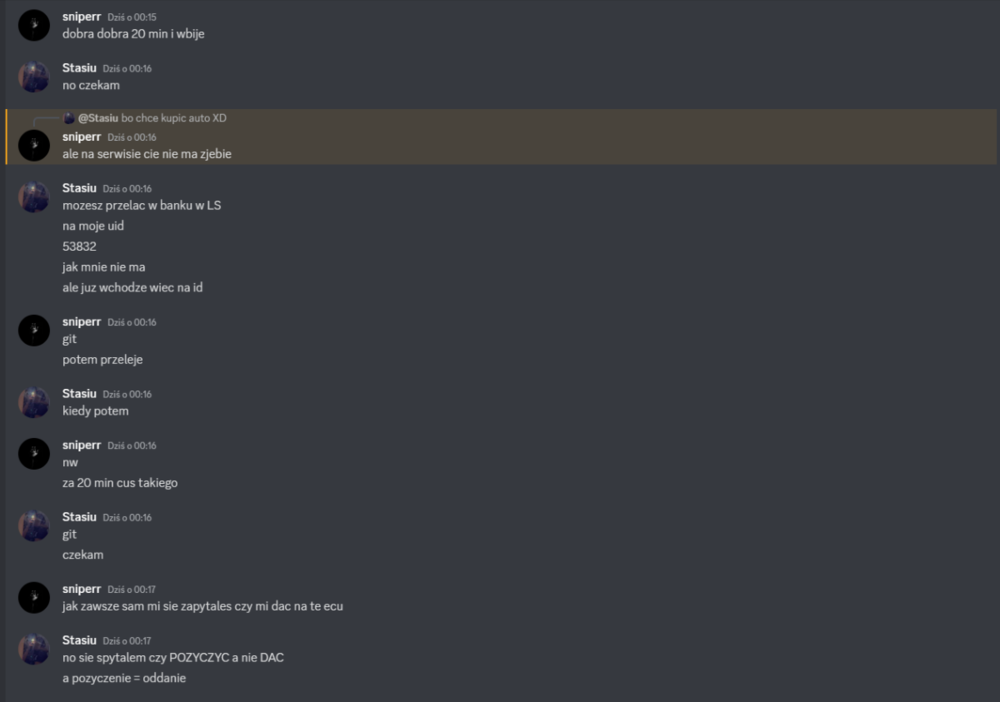This screenshot has height=702, width=1000.
Task: Click the small avatar in the reply preview
Action: (69, 118)
